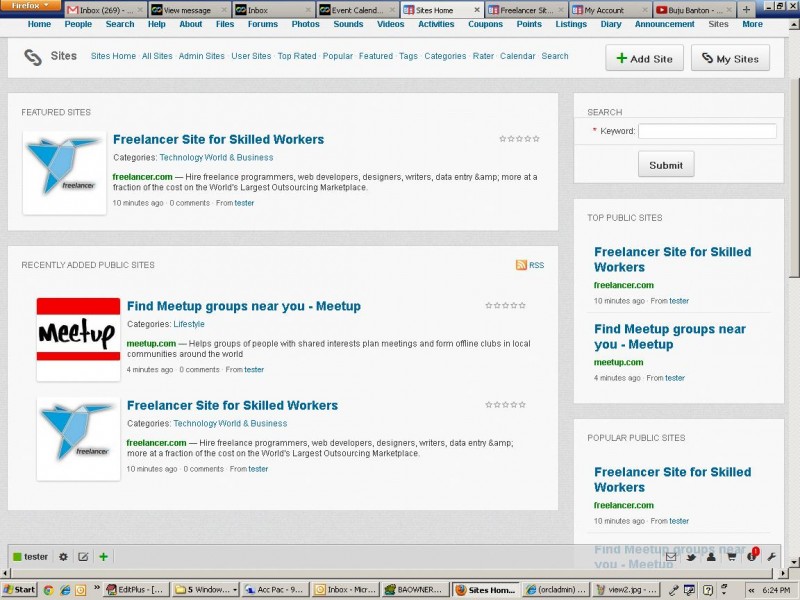This screenshot has width=800, height=600.
Task: Click the green plus in bottom bar
Action: coord(103,557)
